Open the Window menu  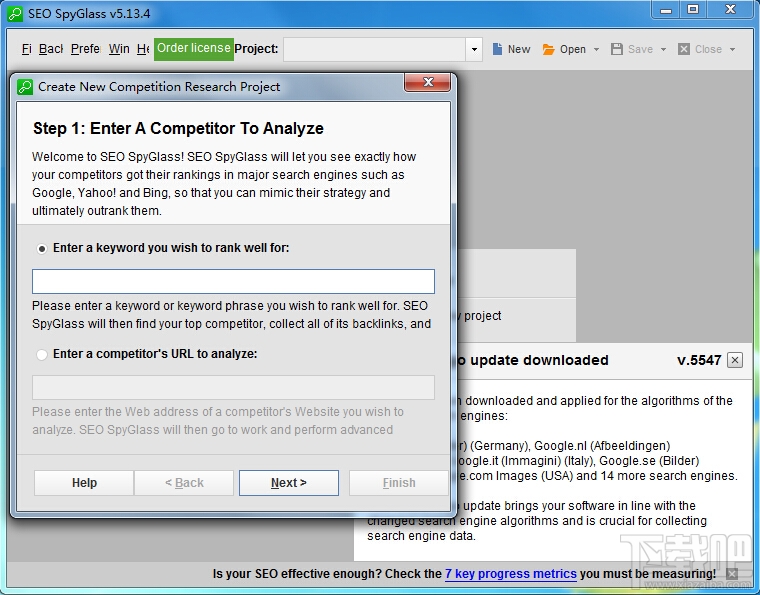pos(119,49)
